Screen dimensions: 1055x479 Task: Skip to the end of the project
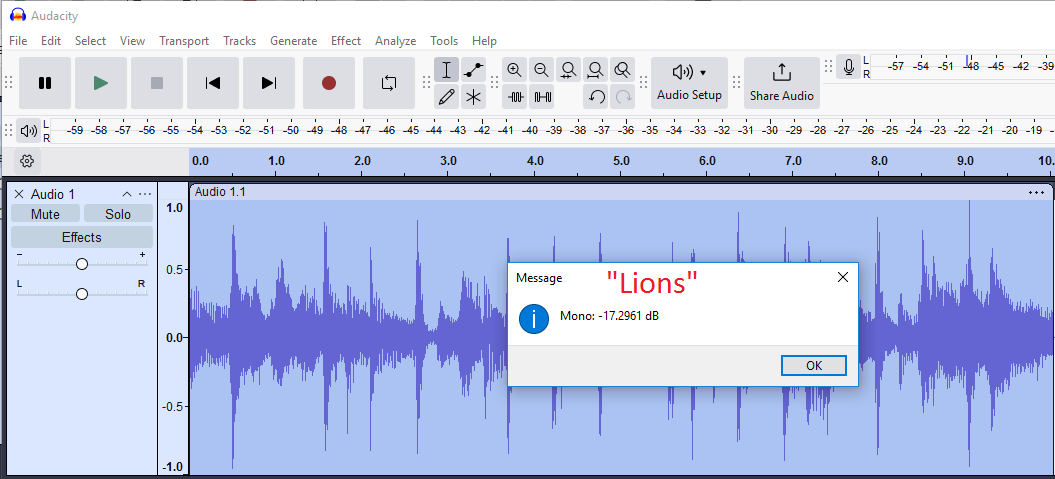tap(268, 83)
